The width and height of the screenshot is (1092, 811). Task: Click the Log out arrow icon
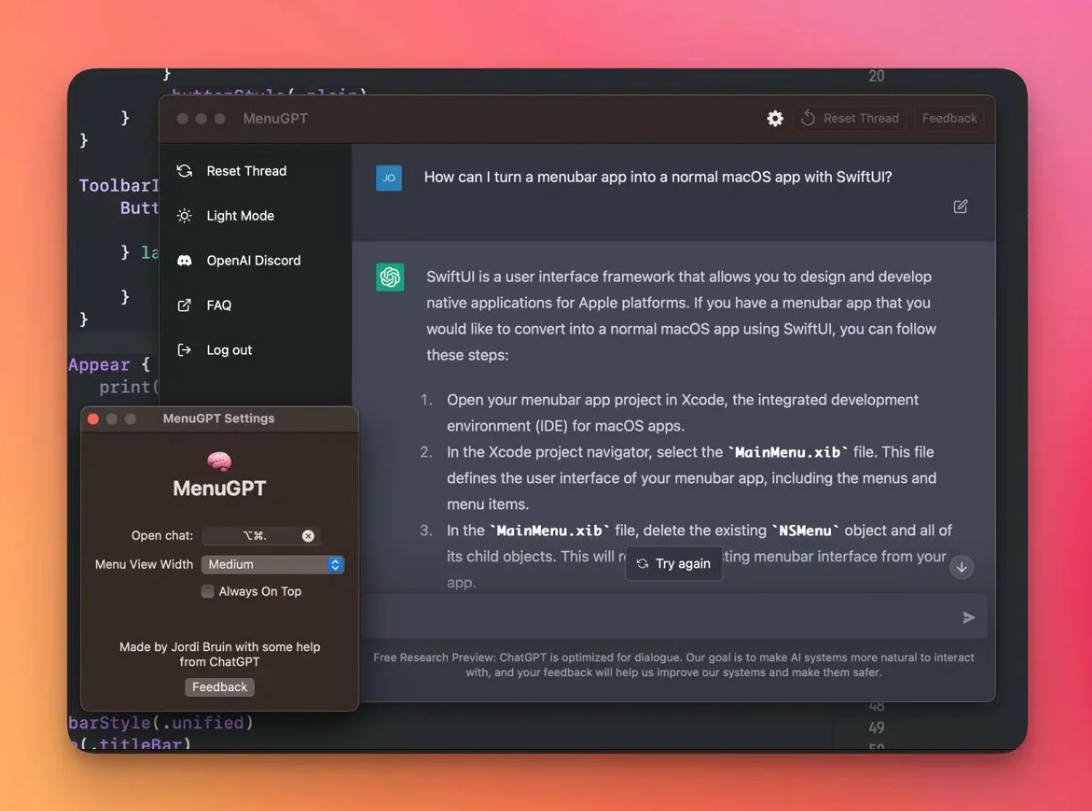coord(184,349)
